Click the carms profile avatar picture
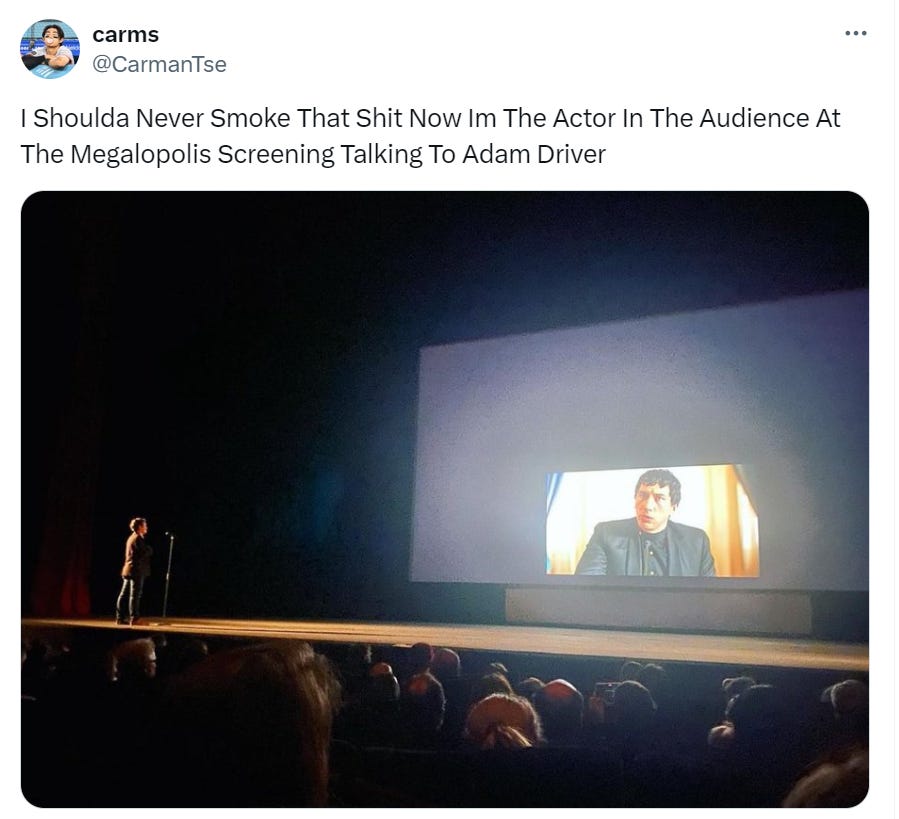The image size is (899, 819). pyautogui.click(x=50, y=49)
